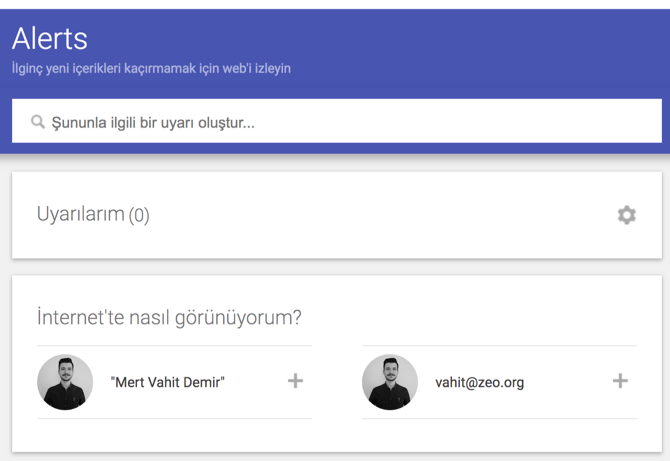
Task: Select the vahit@zeo.org suggestion text
Action: click(479, 382)
